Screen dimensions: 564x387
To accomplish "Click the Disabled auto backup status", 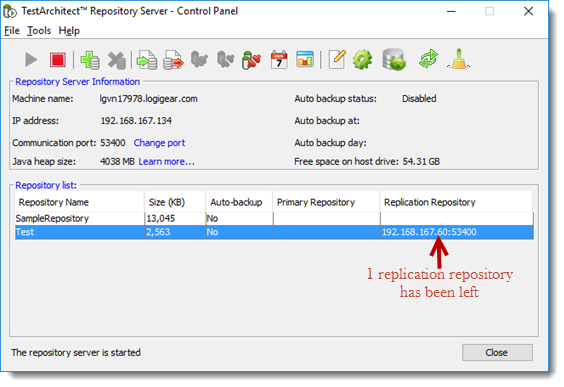I will 419,99.
